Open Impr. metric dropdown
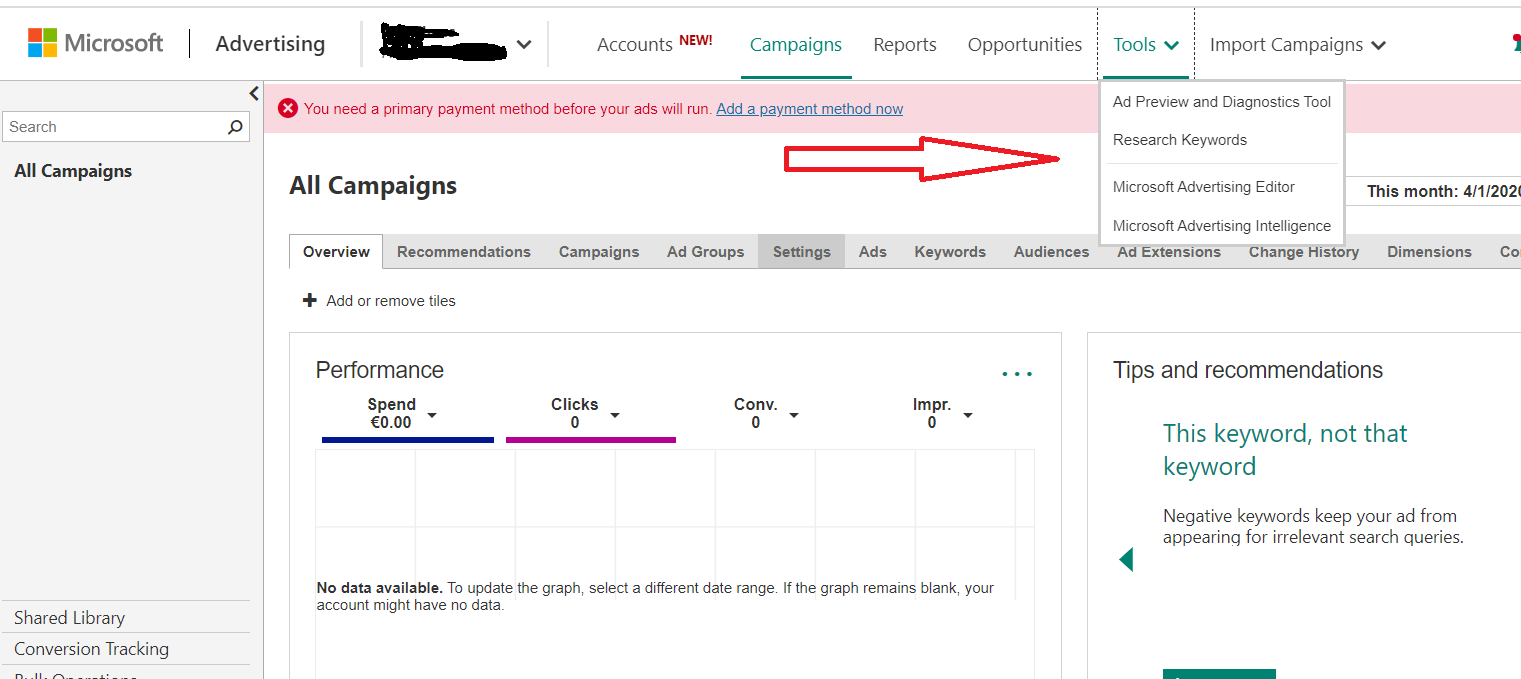Screen dimensions: 1521x679 968,414
